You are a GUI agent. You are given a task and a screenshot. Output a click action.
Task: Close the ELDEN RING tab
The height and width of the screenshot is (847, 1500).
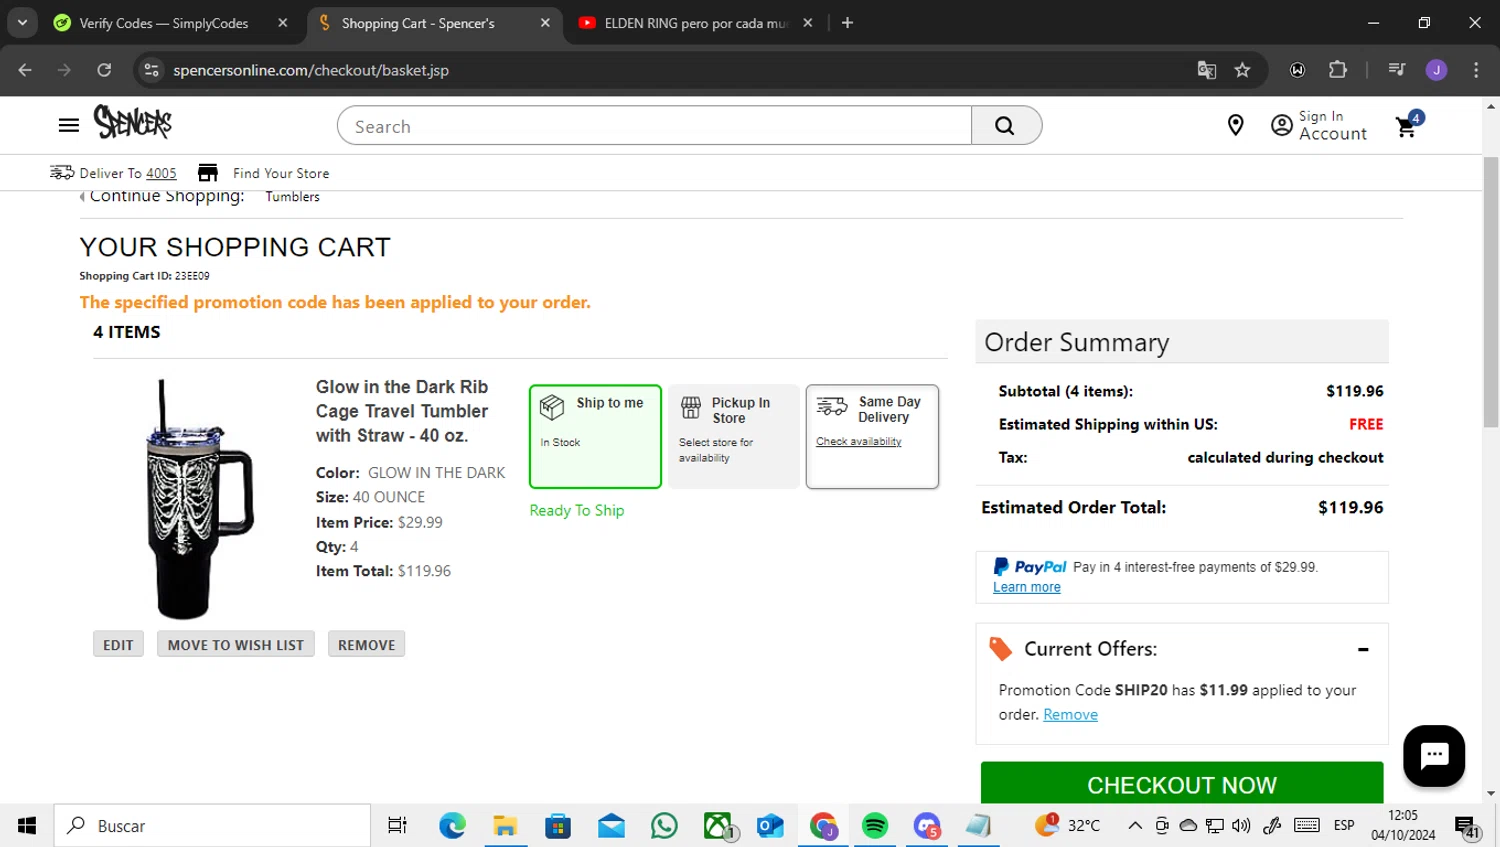(807, 23)
